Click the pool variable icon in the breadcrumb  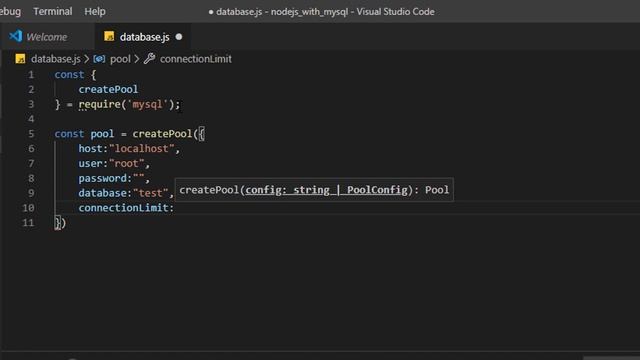(99, 59)
